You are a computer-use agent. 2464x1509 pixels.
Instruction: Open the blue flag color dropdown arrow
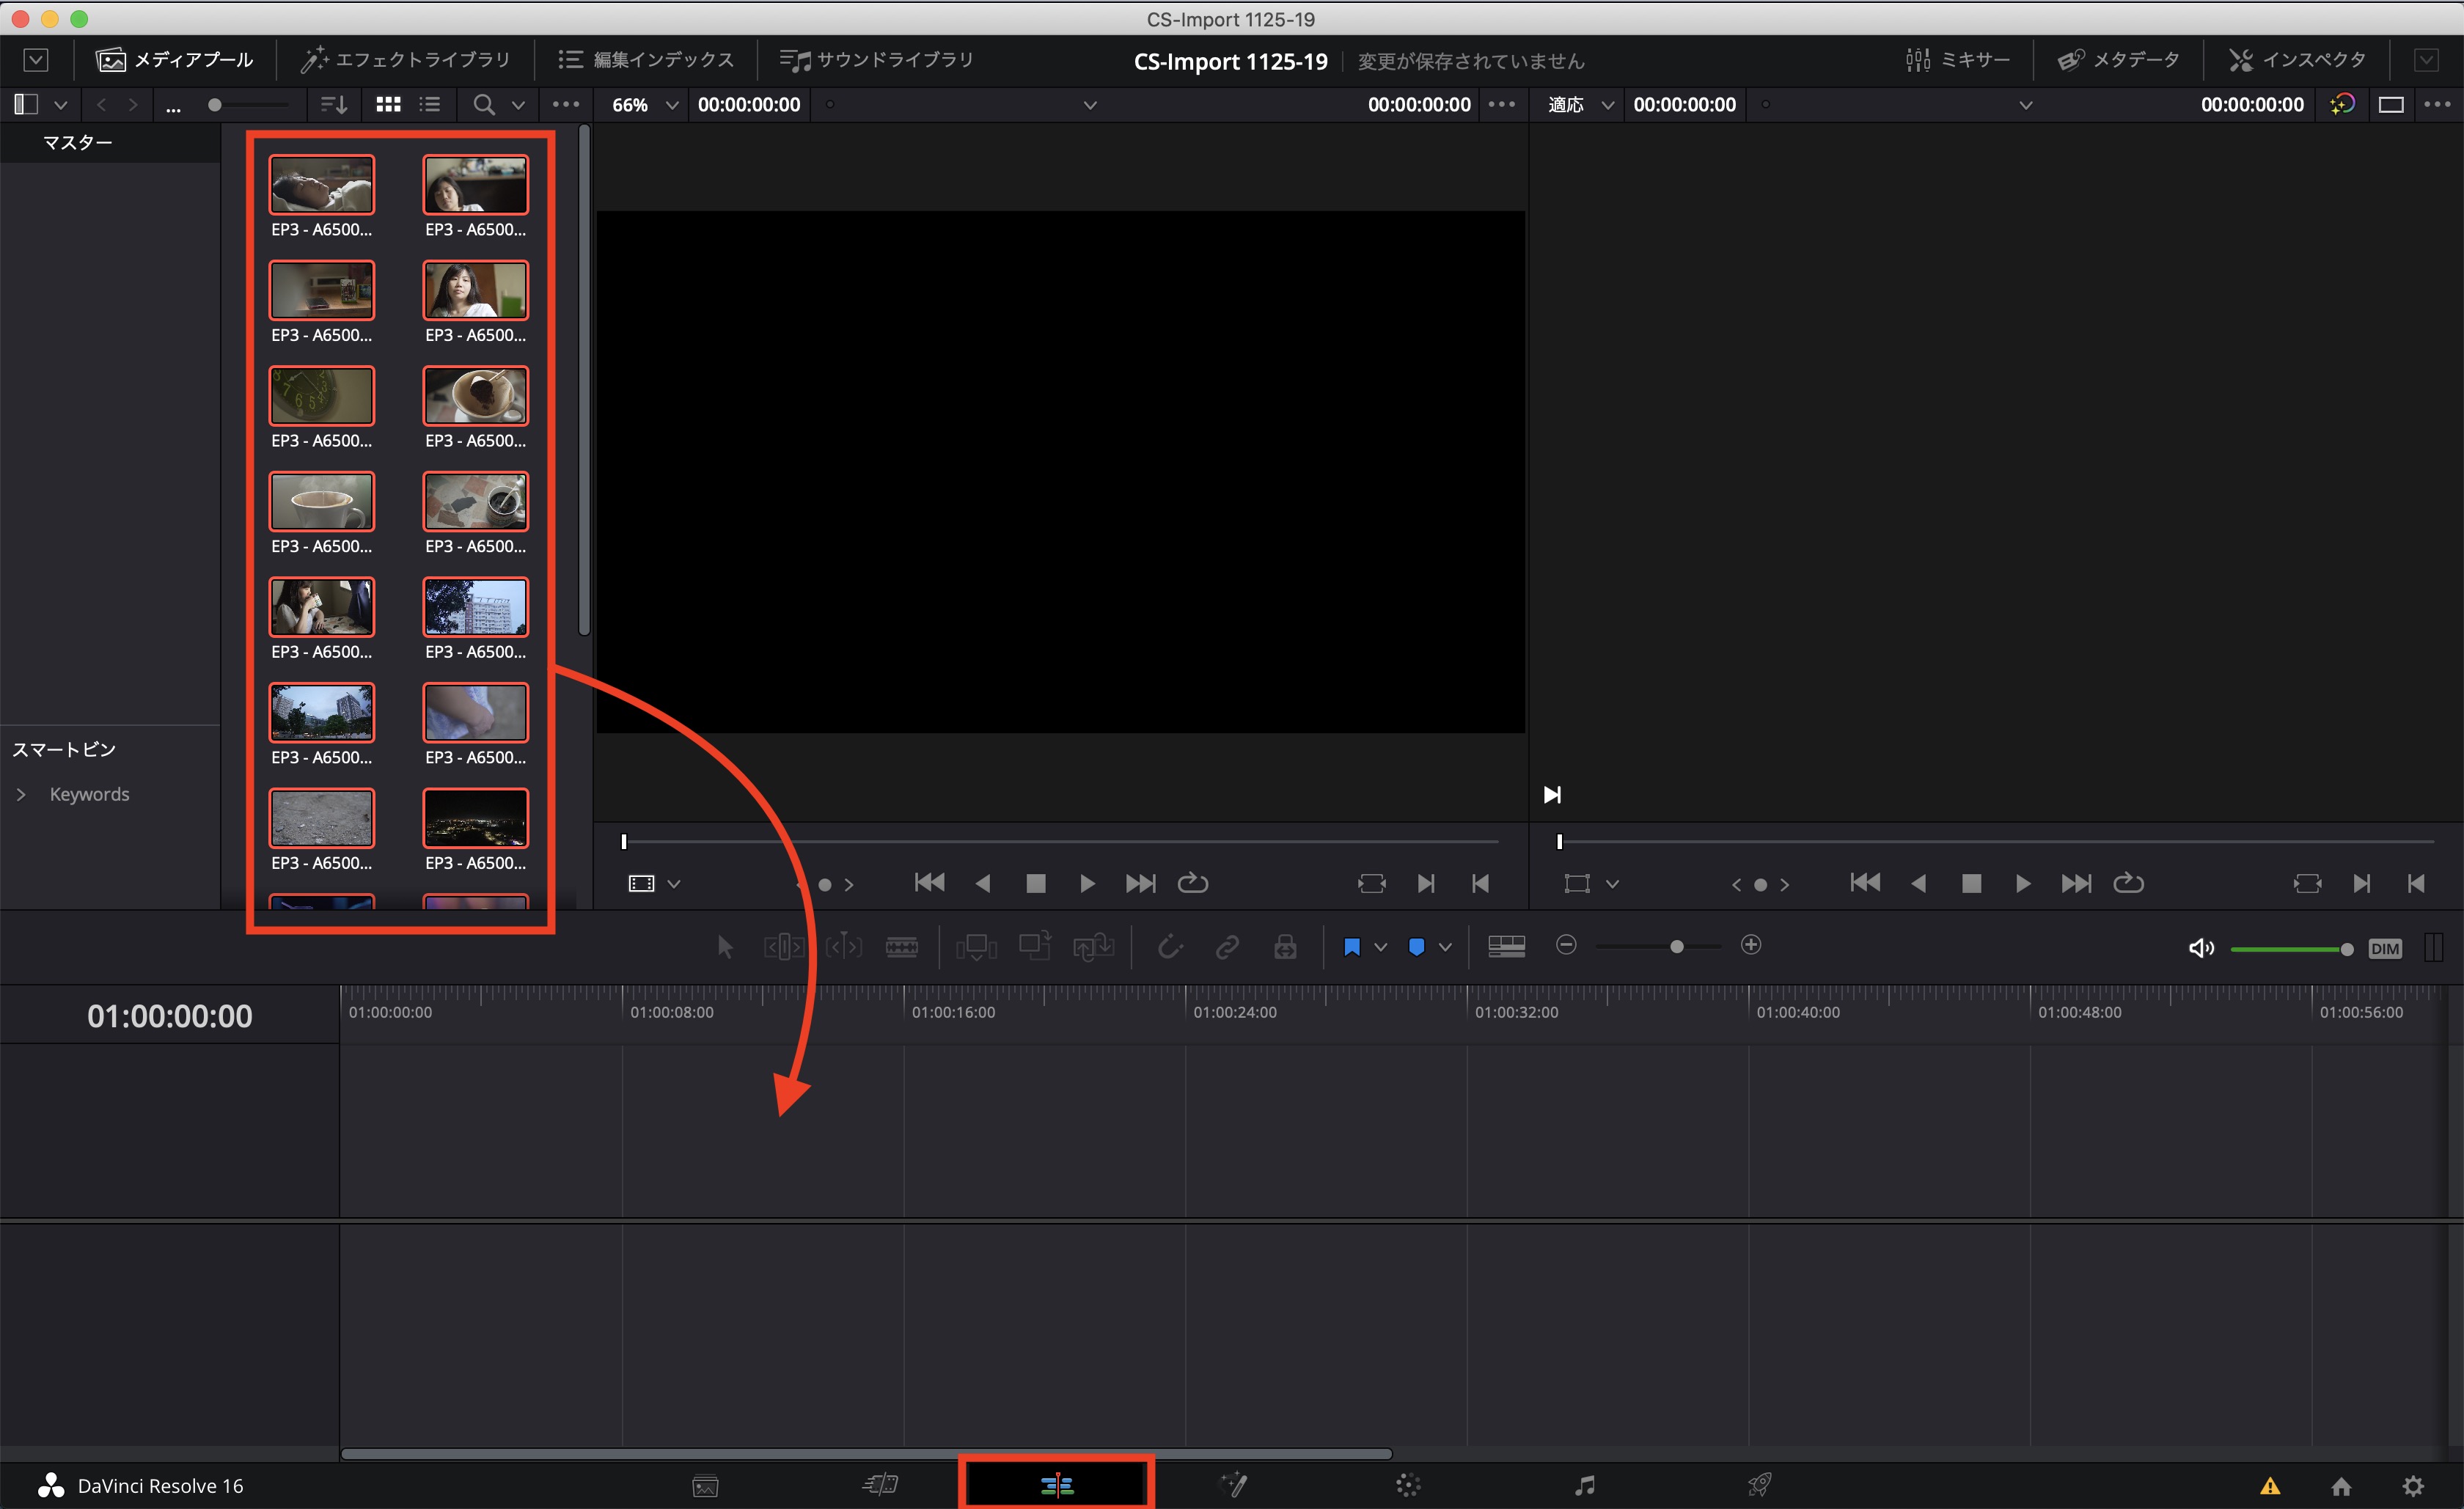click(1381, 947)
